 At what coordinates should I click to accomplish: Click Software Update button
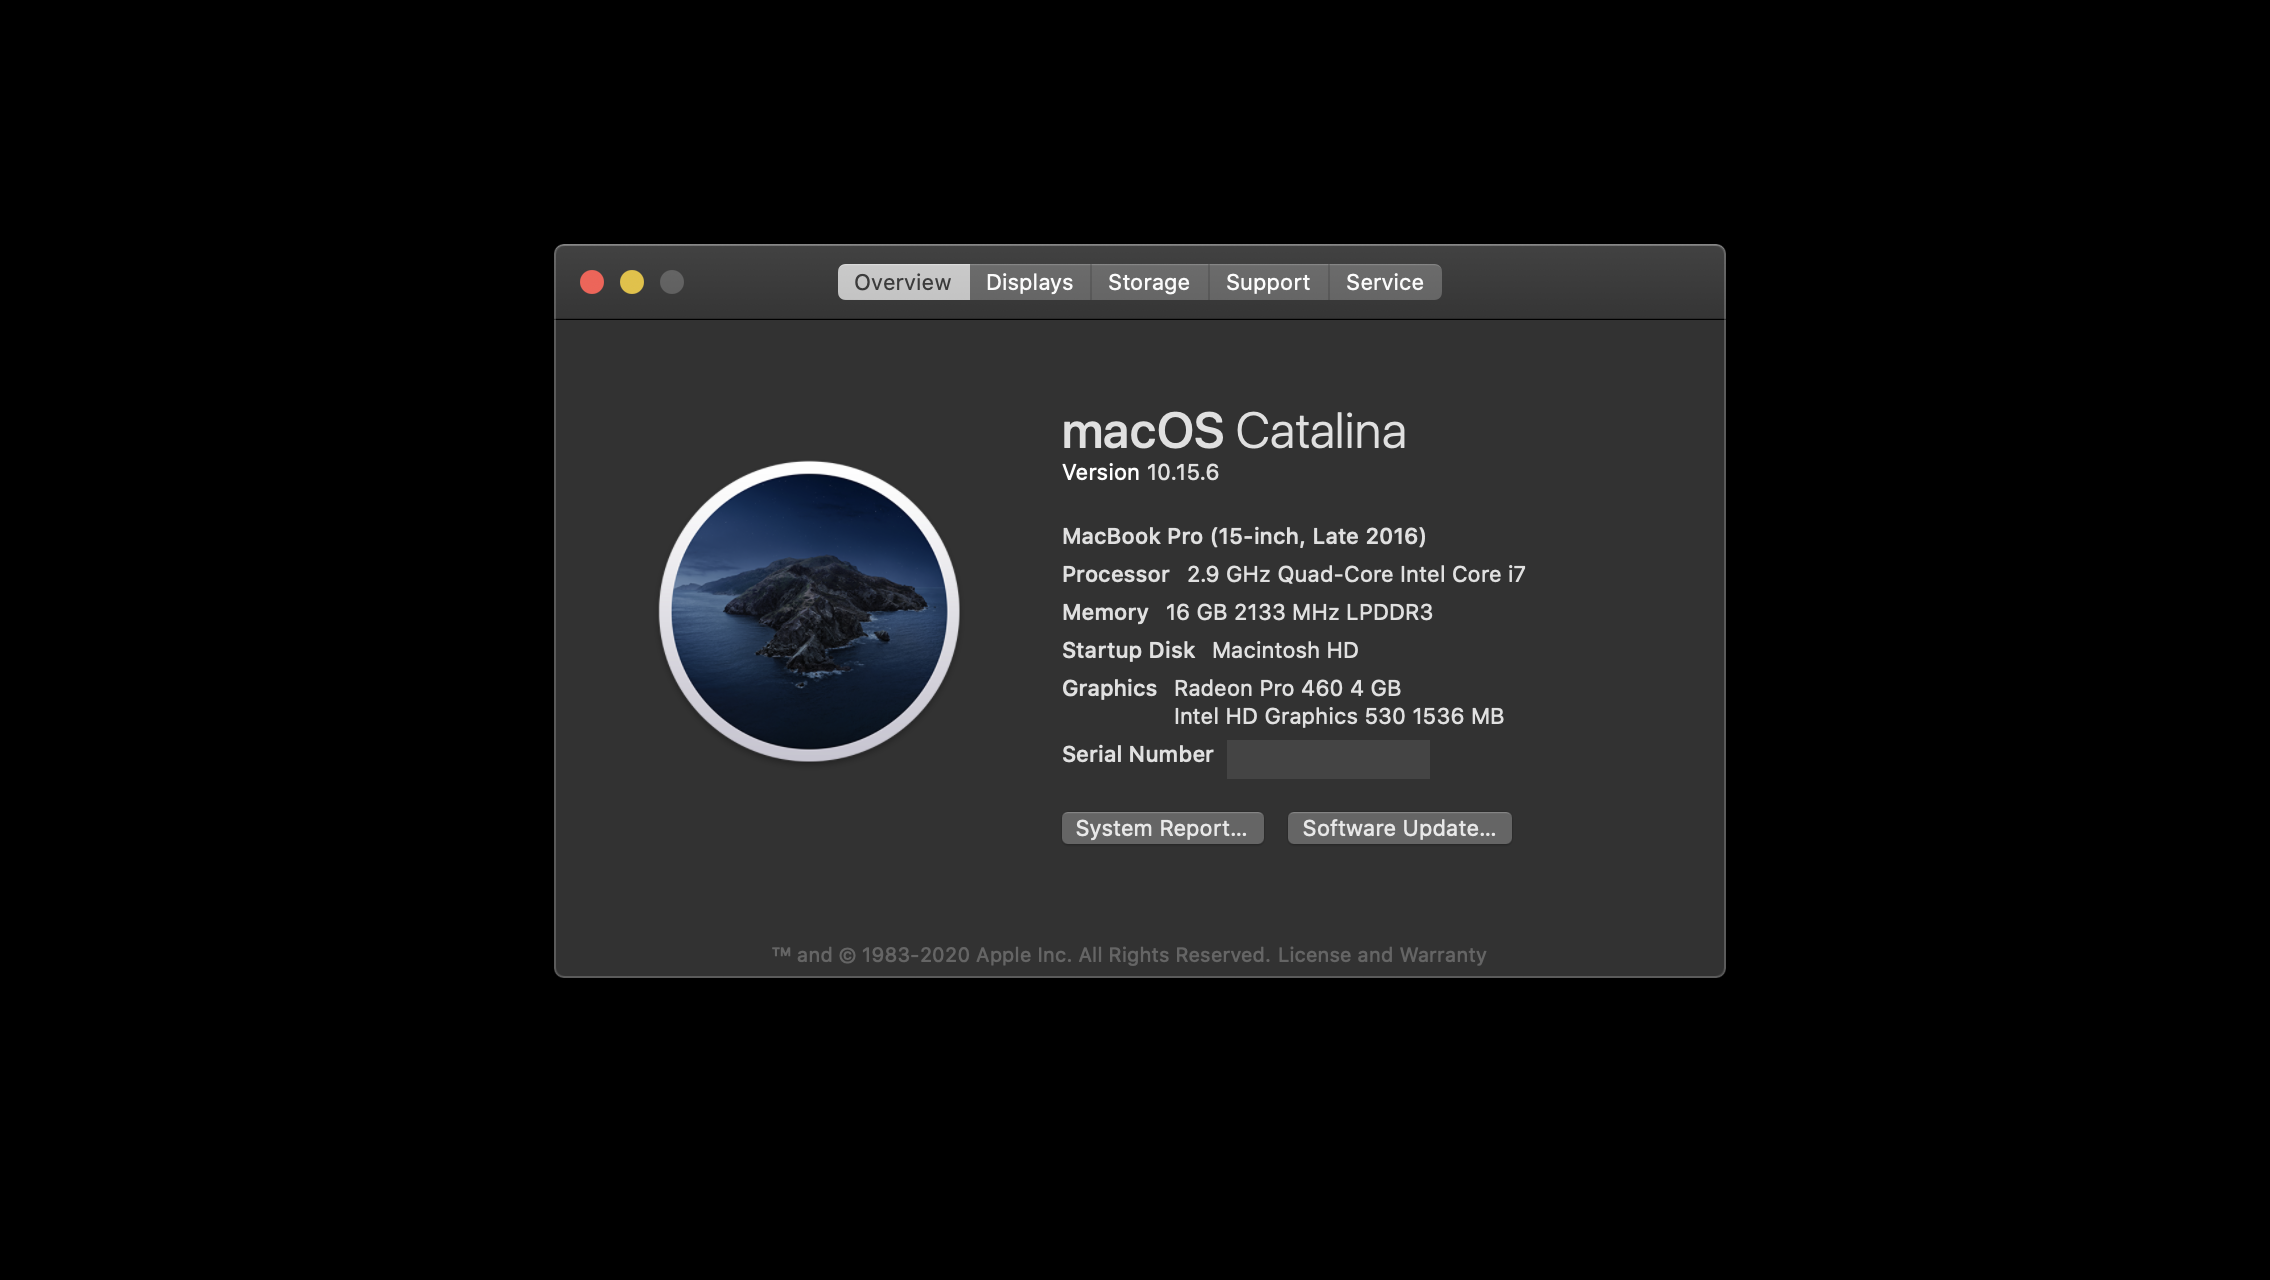1398,828
